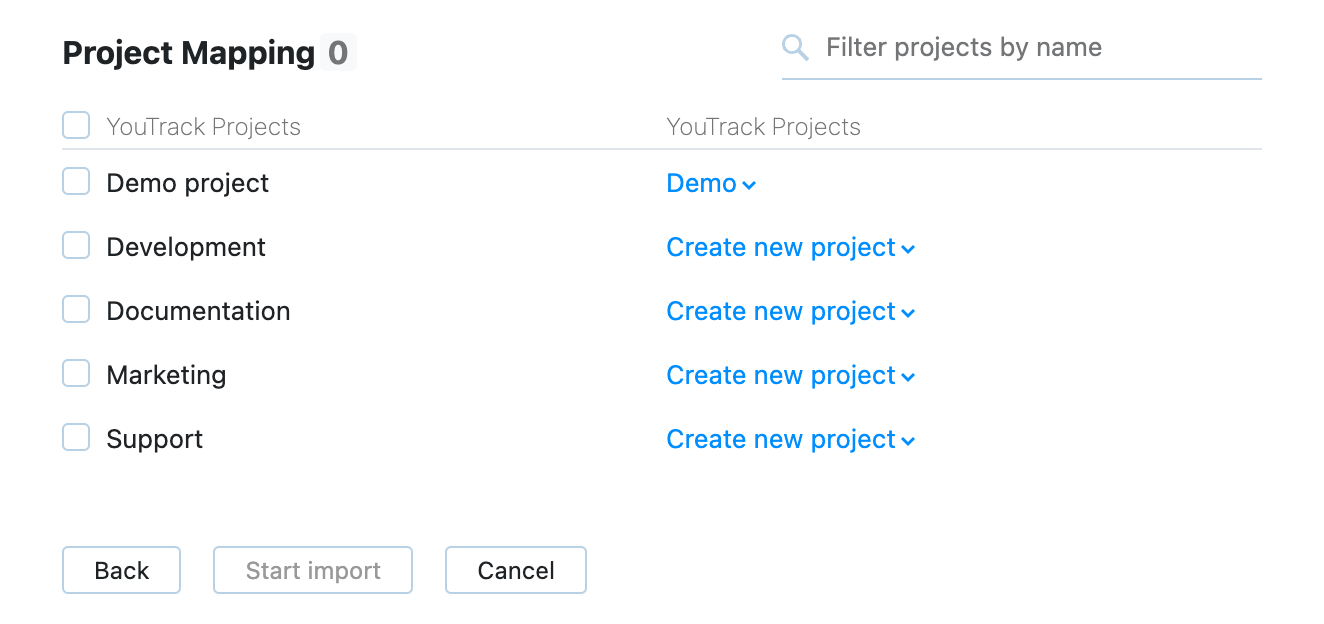Open Support's Create new project dropdown
Viewport: 1324px width, 624px height.
tap(790, 440)
